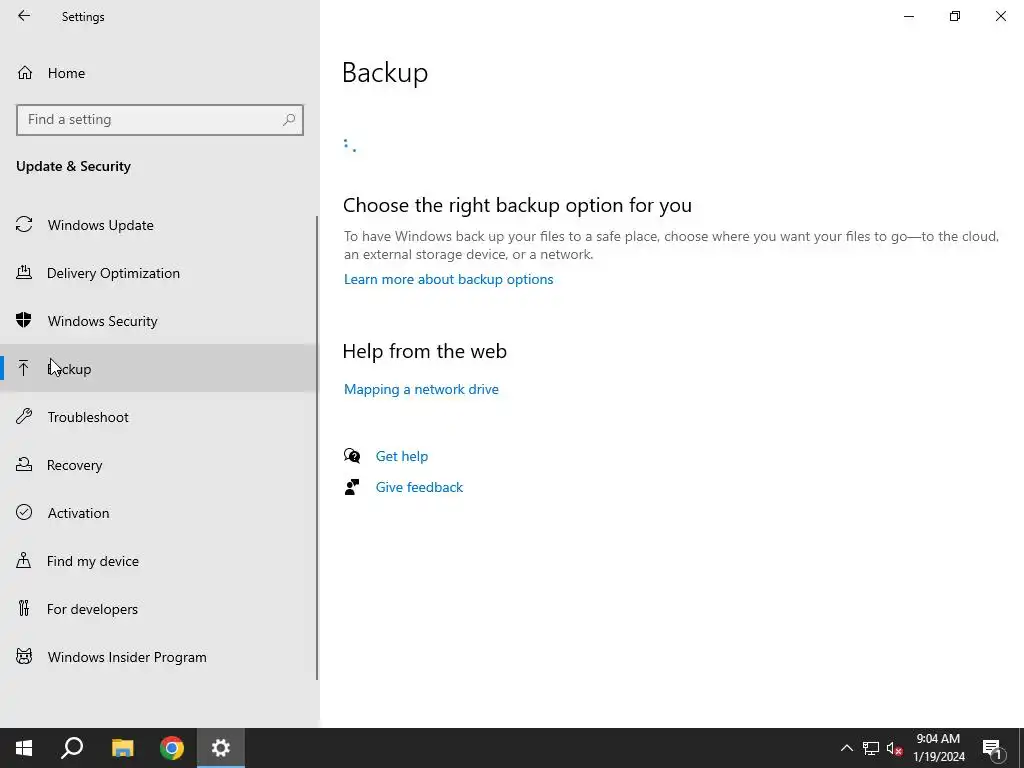This screenshot has width=1024, height=768.
Task: Open the Home icon in sidebar
Action: pyautogui.click(x=25, y=72)
